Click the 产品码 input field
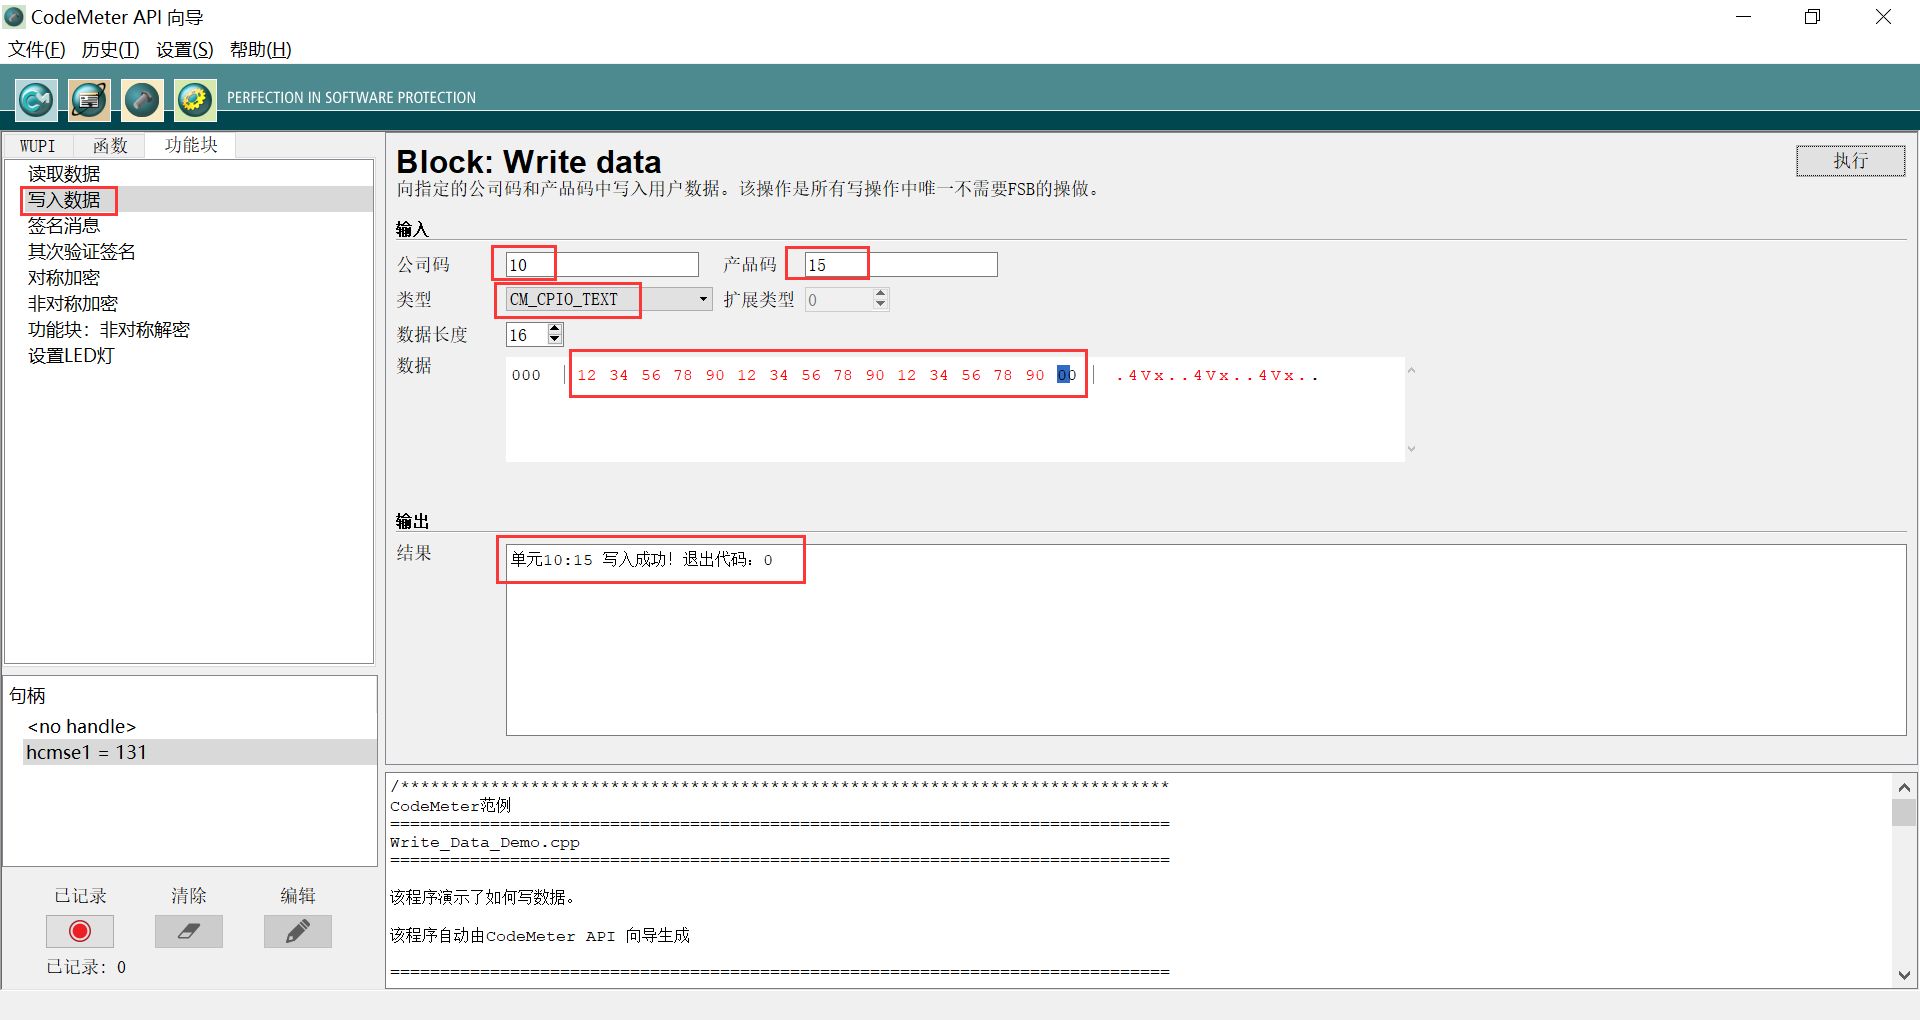The width and height of the screenshot is (1920, 1020). [x=901, y=265]
